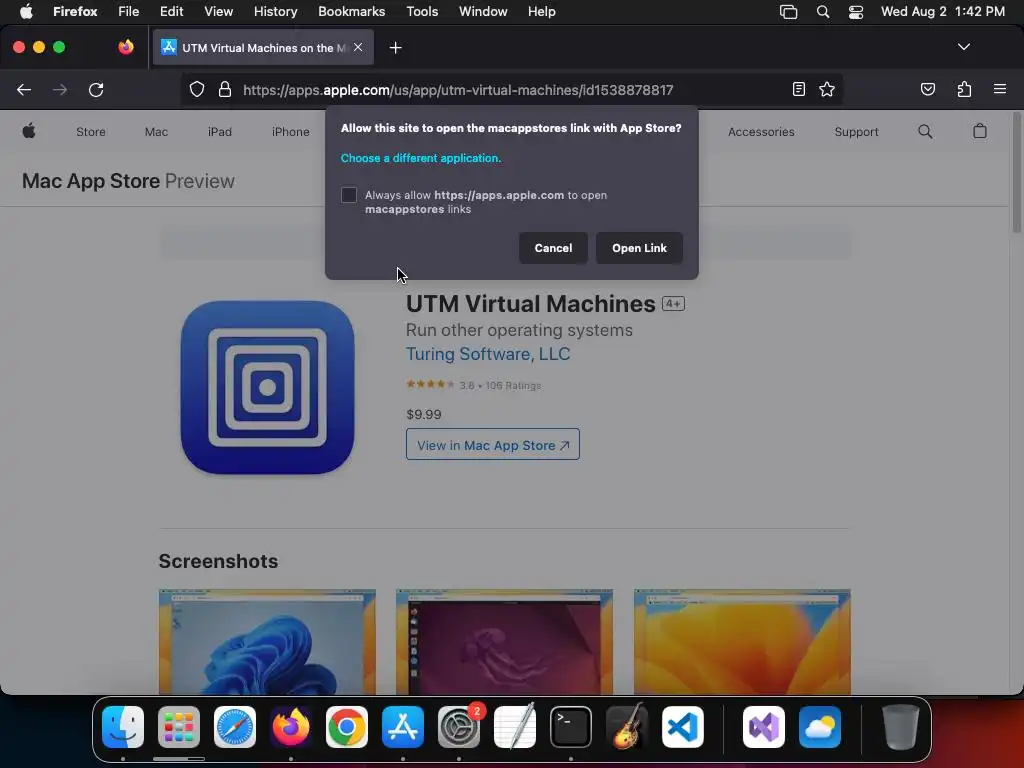Cancel the open link dialog
Image resolution: width=1024 pixels, height=768 pixels.
pyautogui.click(x=553, y=248)
